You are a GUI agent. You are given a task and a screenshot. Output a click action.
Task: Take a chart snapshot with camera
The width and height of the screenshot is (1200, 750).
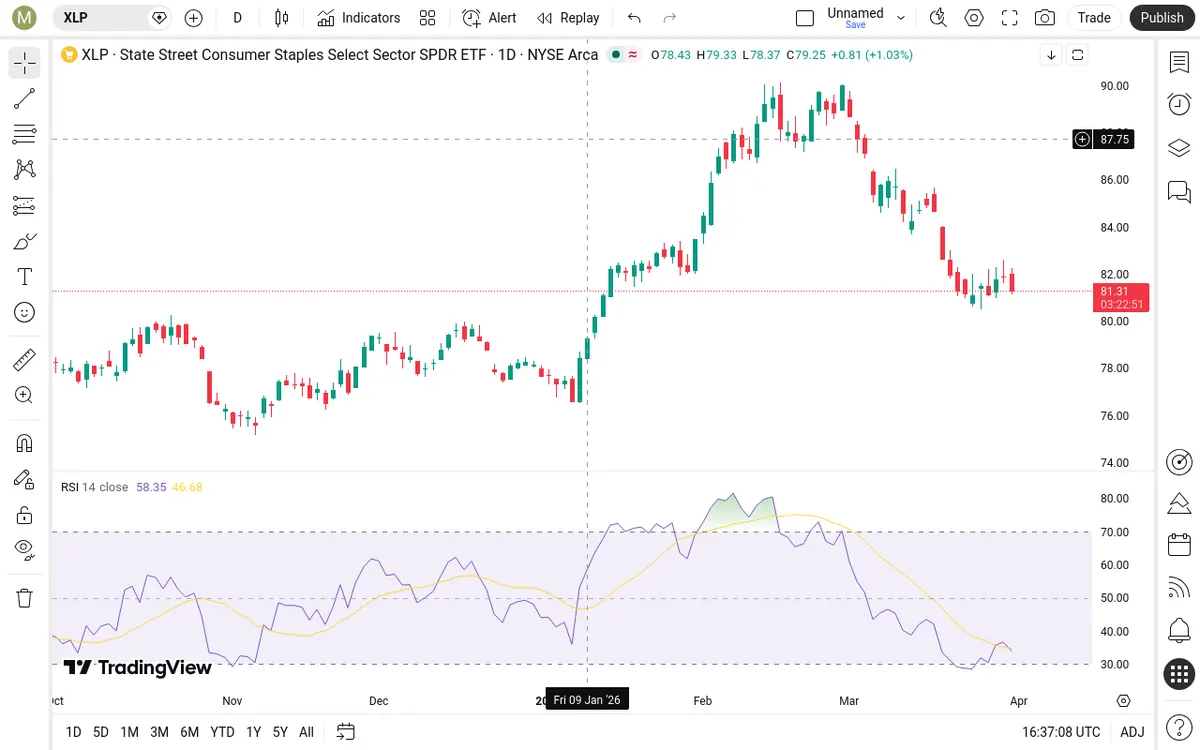click(1045, 17)
